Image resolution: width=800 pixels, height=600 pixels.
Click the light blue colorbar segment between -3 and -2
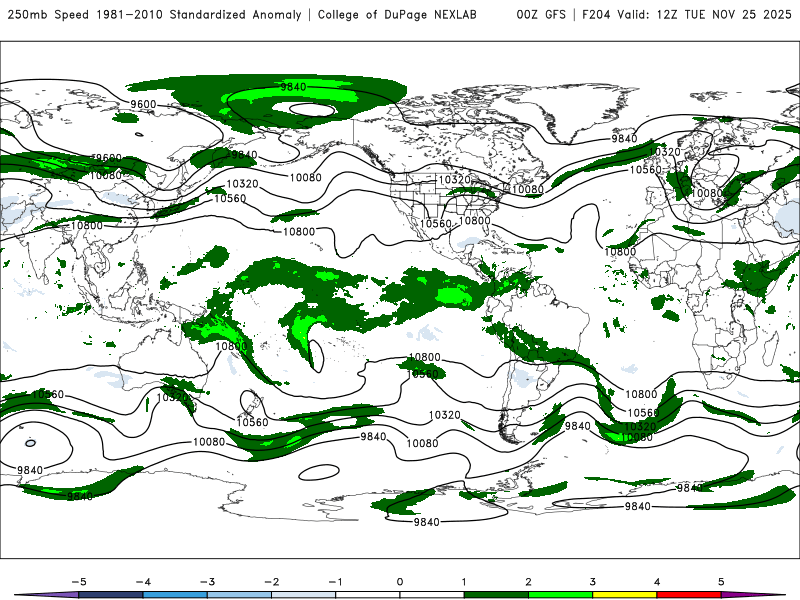tap(239, 595)
